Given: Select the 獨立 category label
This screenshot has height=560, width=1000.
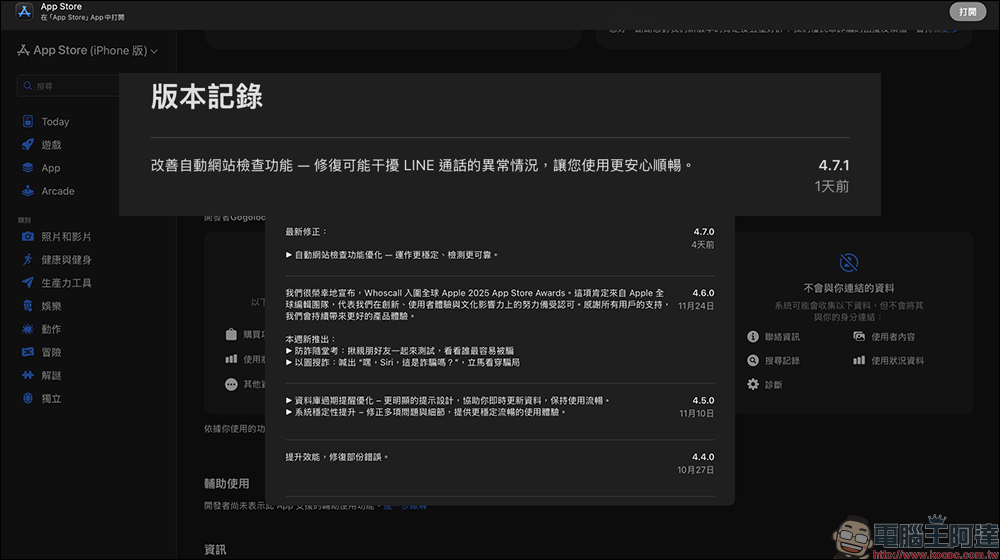Looking at the screenshot, I should pyautogui.click(x=51, y=399).
